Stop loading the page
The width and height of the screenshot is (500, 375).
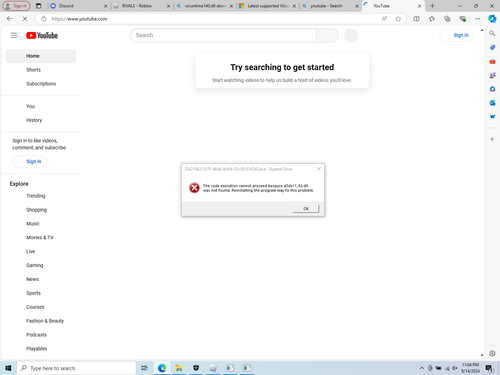coord(25,19)
